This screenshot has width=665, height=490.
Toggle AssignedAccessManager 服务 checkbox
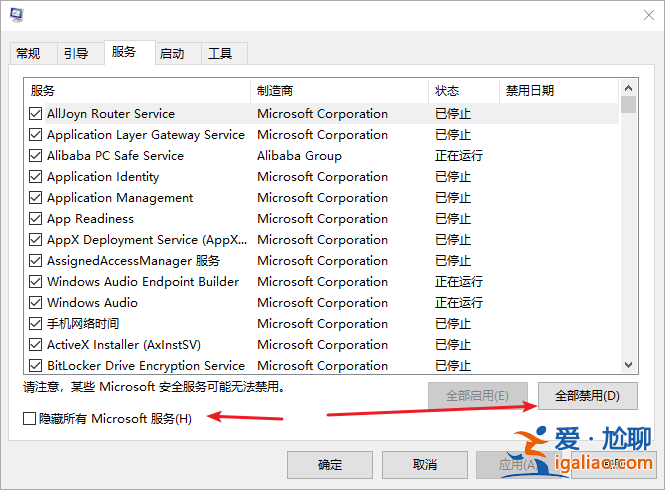click(35, 261)
